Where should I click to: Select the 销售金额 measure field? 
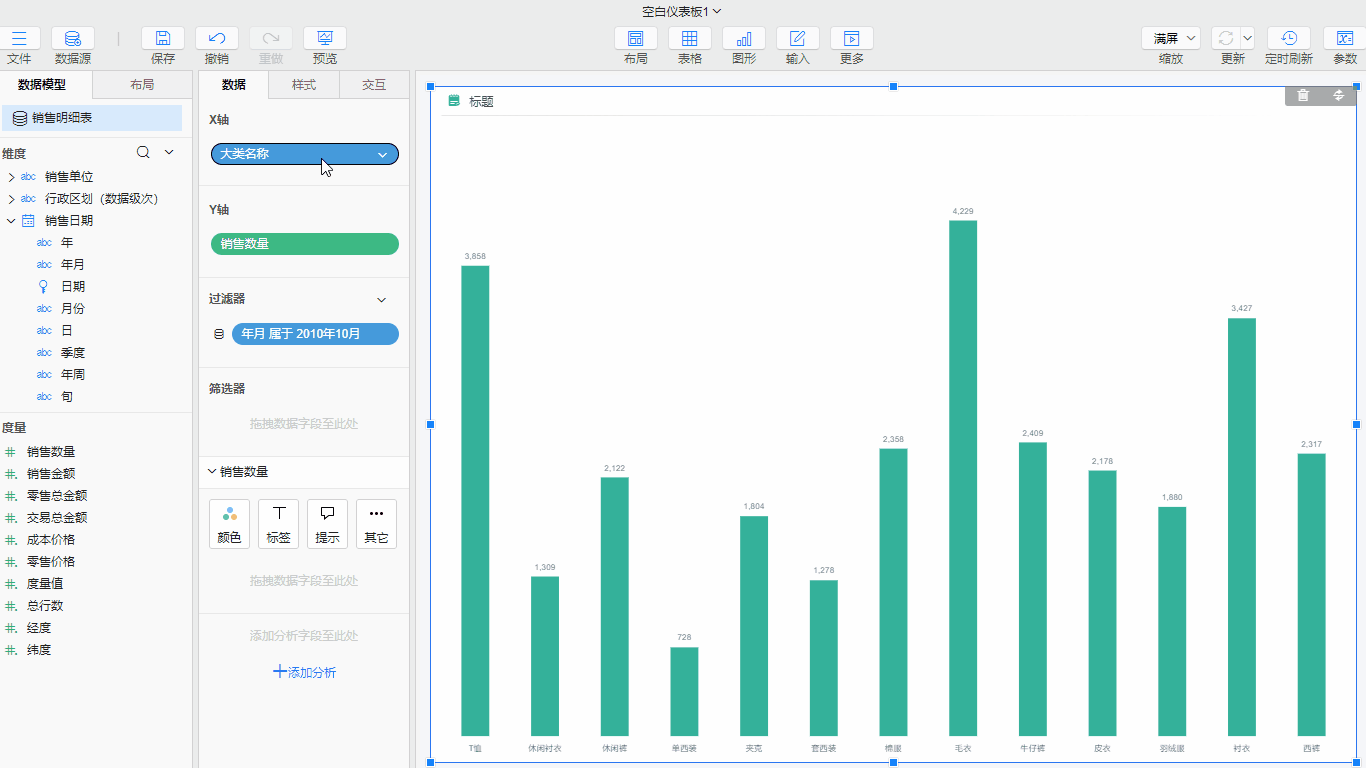pyautogui.click(x=51, y=474)
